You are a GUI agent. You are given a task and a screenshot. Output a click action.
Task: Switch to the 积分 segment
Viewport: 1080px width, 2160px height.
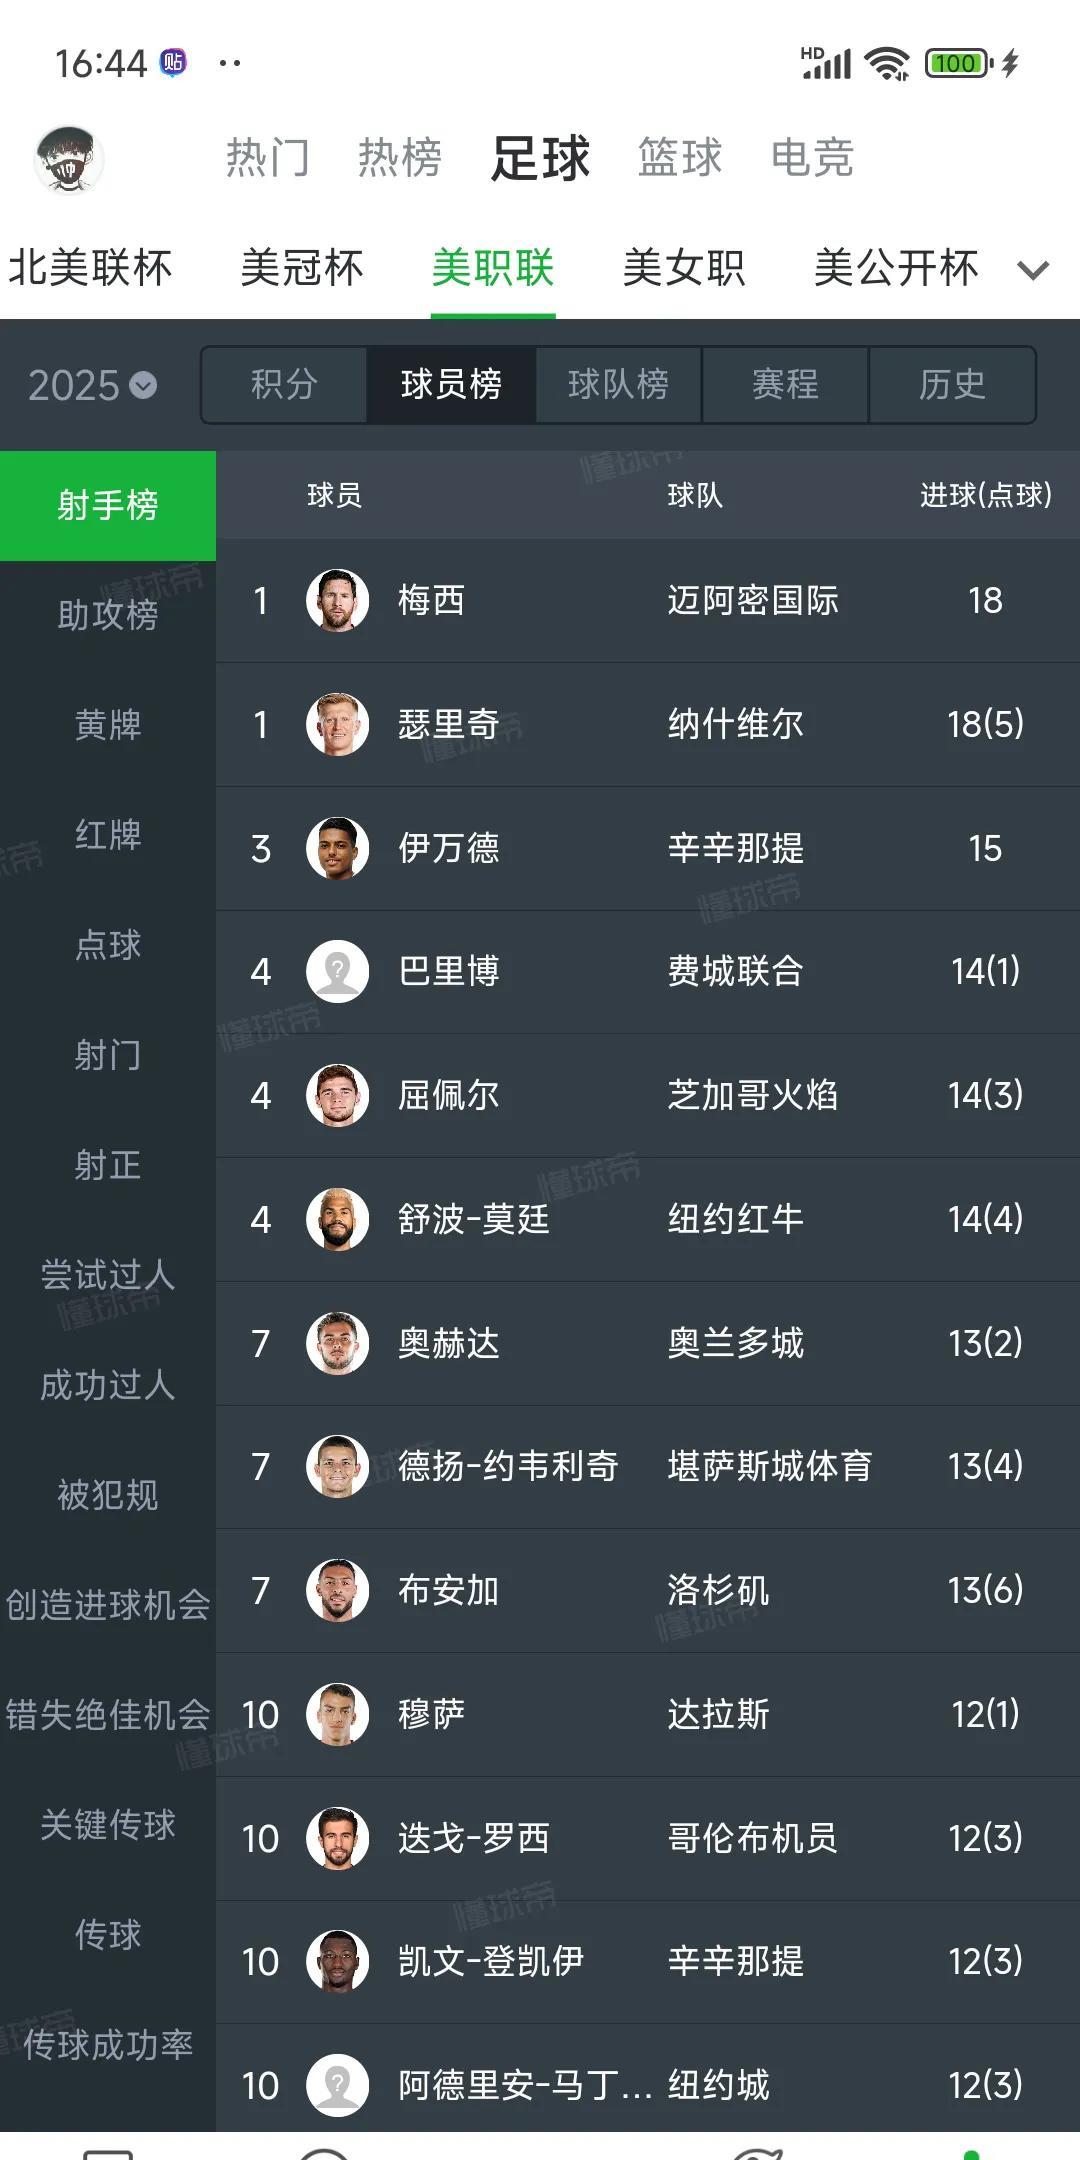pos(285,385)
